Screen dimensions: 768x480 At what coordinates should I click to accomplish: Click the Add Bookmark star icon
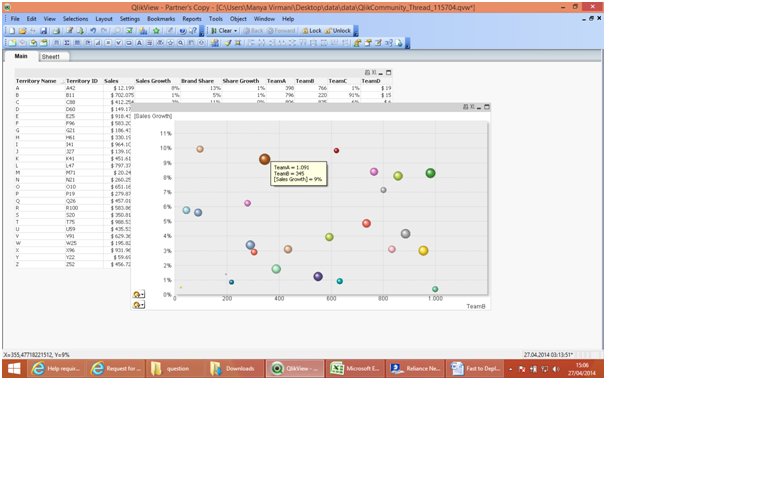(x=156, y=30)
